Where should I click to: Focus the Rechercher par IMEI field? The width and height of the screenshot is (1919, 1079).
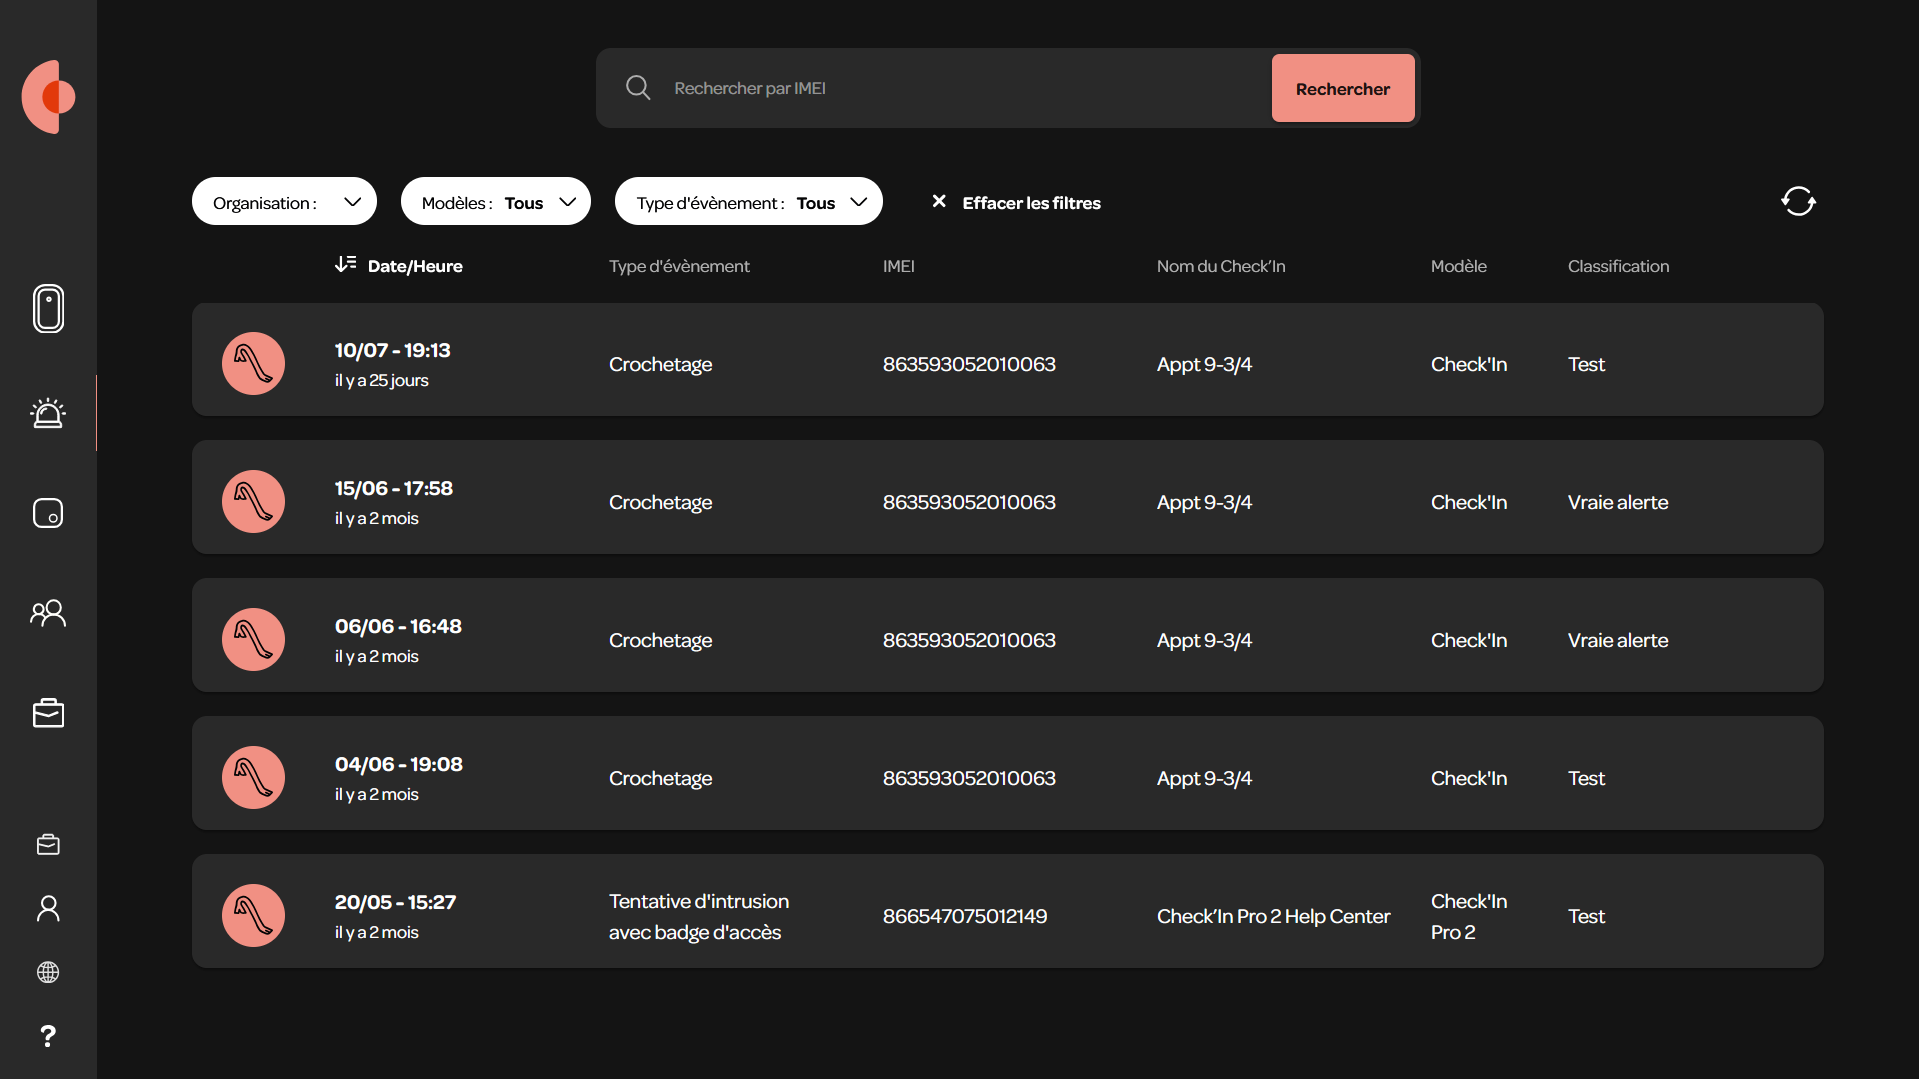pos(960,88)
